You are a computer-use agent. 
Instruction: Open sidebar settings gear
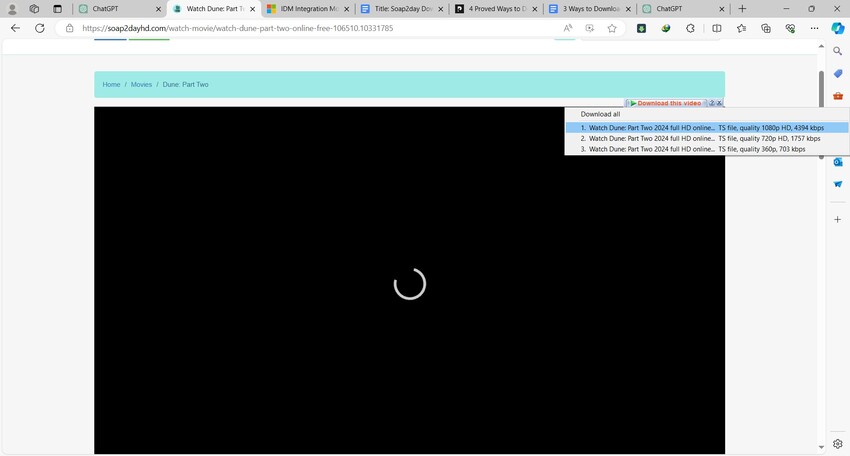pos(838,444)
